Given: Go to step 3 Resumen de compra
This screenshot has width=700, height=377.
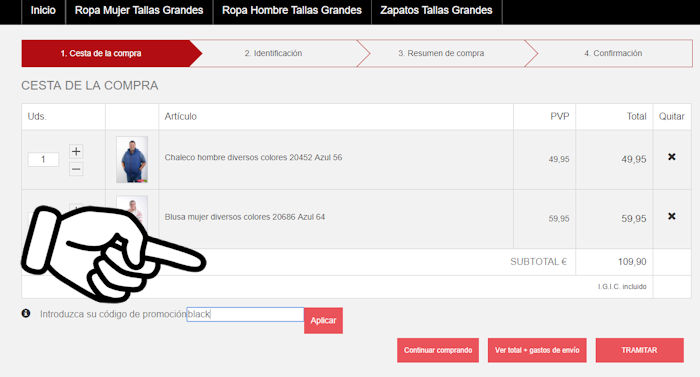Looking at the screenshot, I should click(441, 54).
